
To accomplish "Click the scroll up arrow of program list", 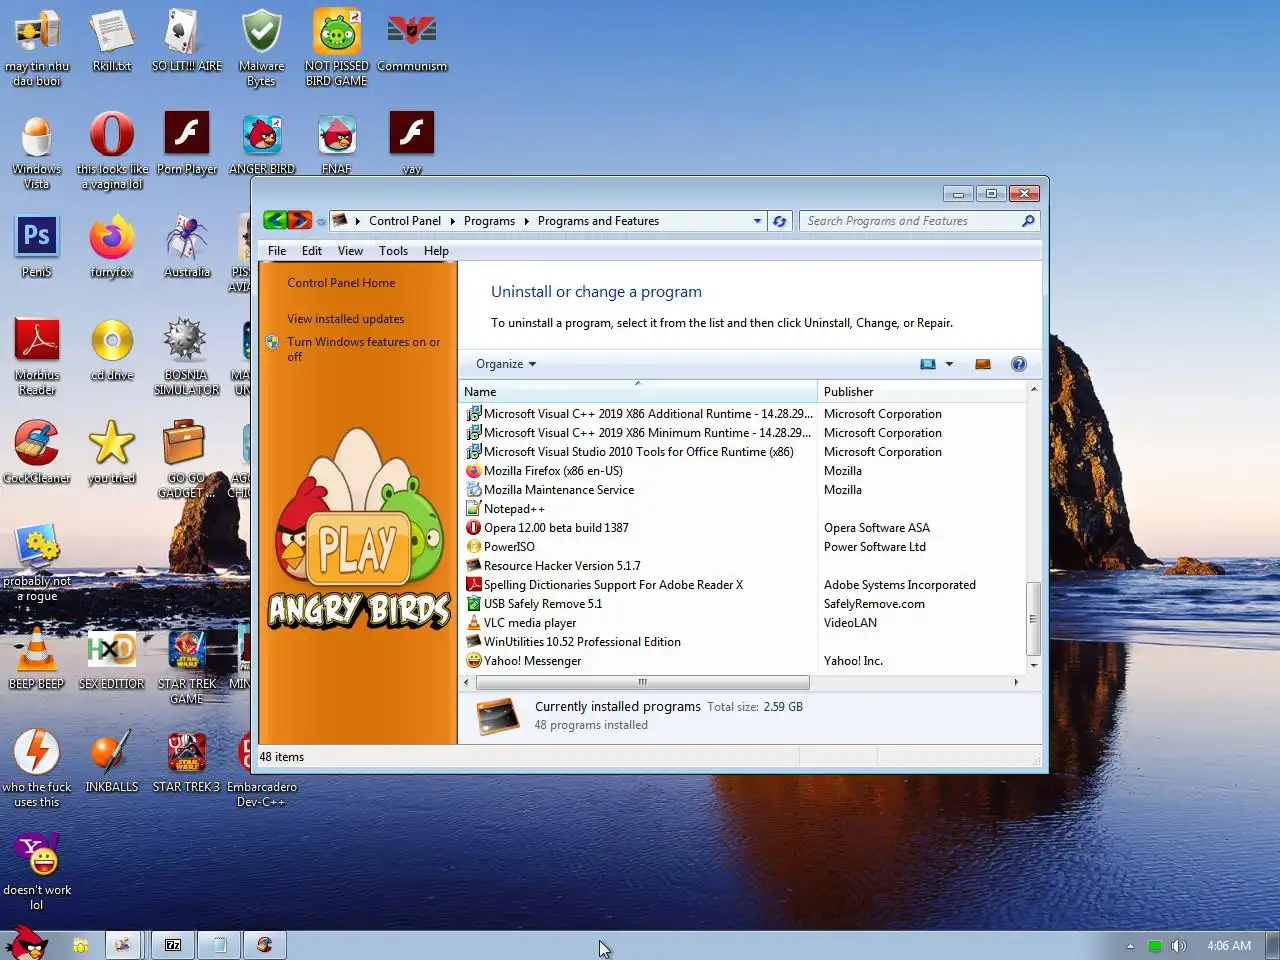I will coord(1034,389).
